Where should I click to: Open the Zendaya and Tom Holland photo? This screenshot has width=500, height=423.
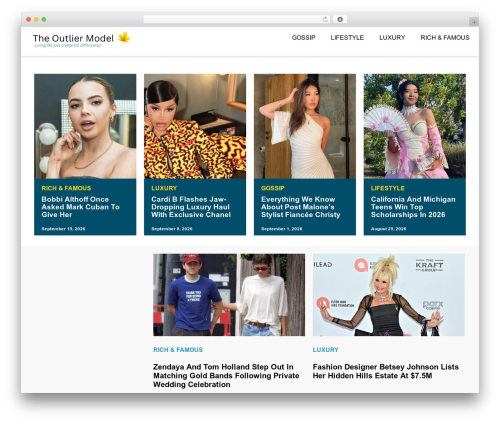coord(229,295)
